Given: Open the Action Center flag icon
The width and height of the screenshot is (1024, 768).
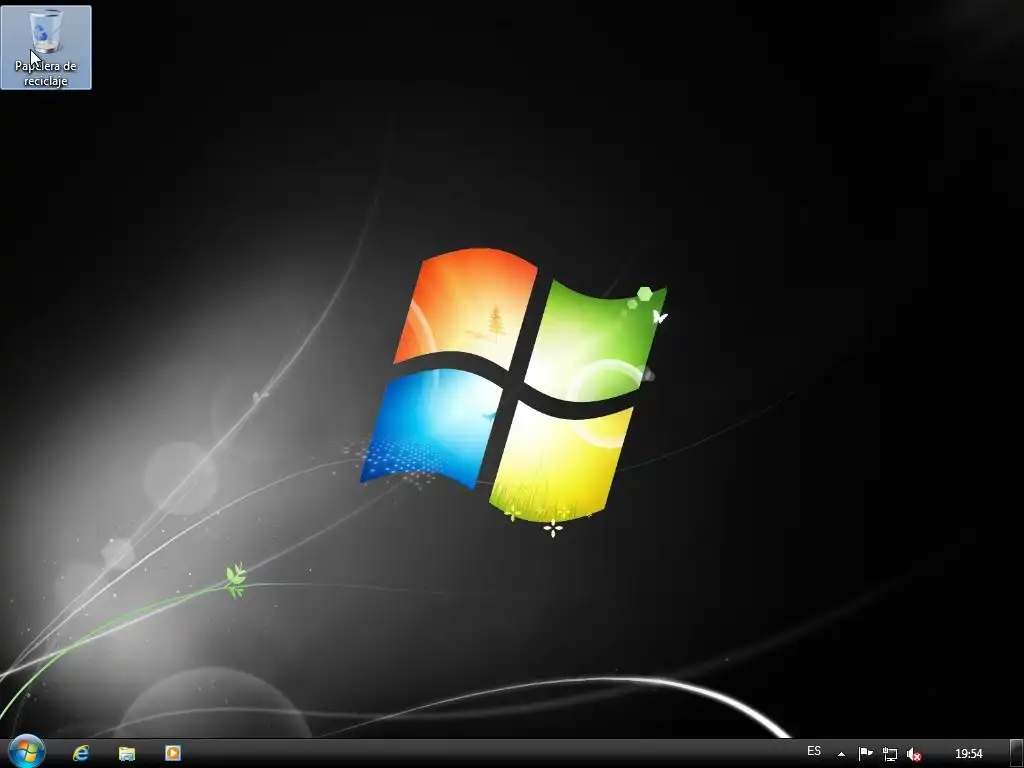Looking at the screenshot, I should (865, 754).
